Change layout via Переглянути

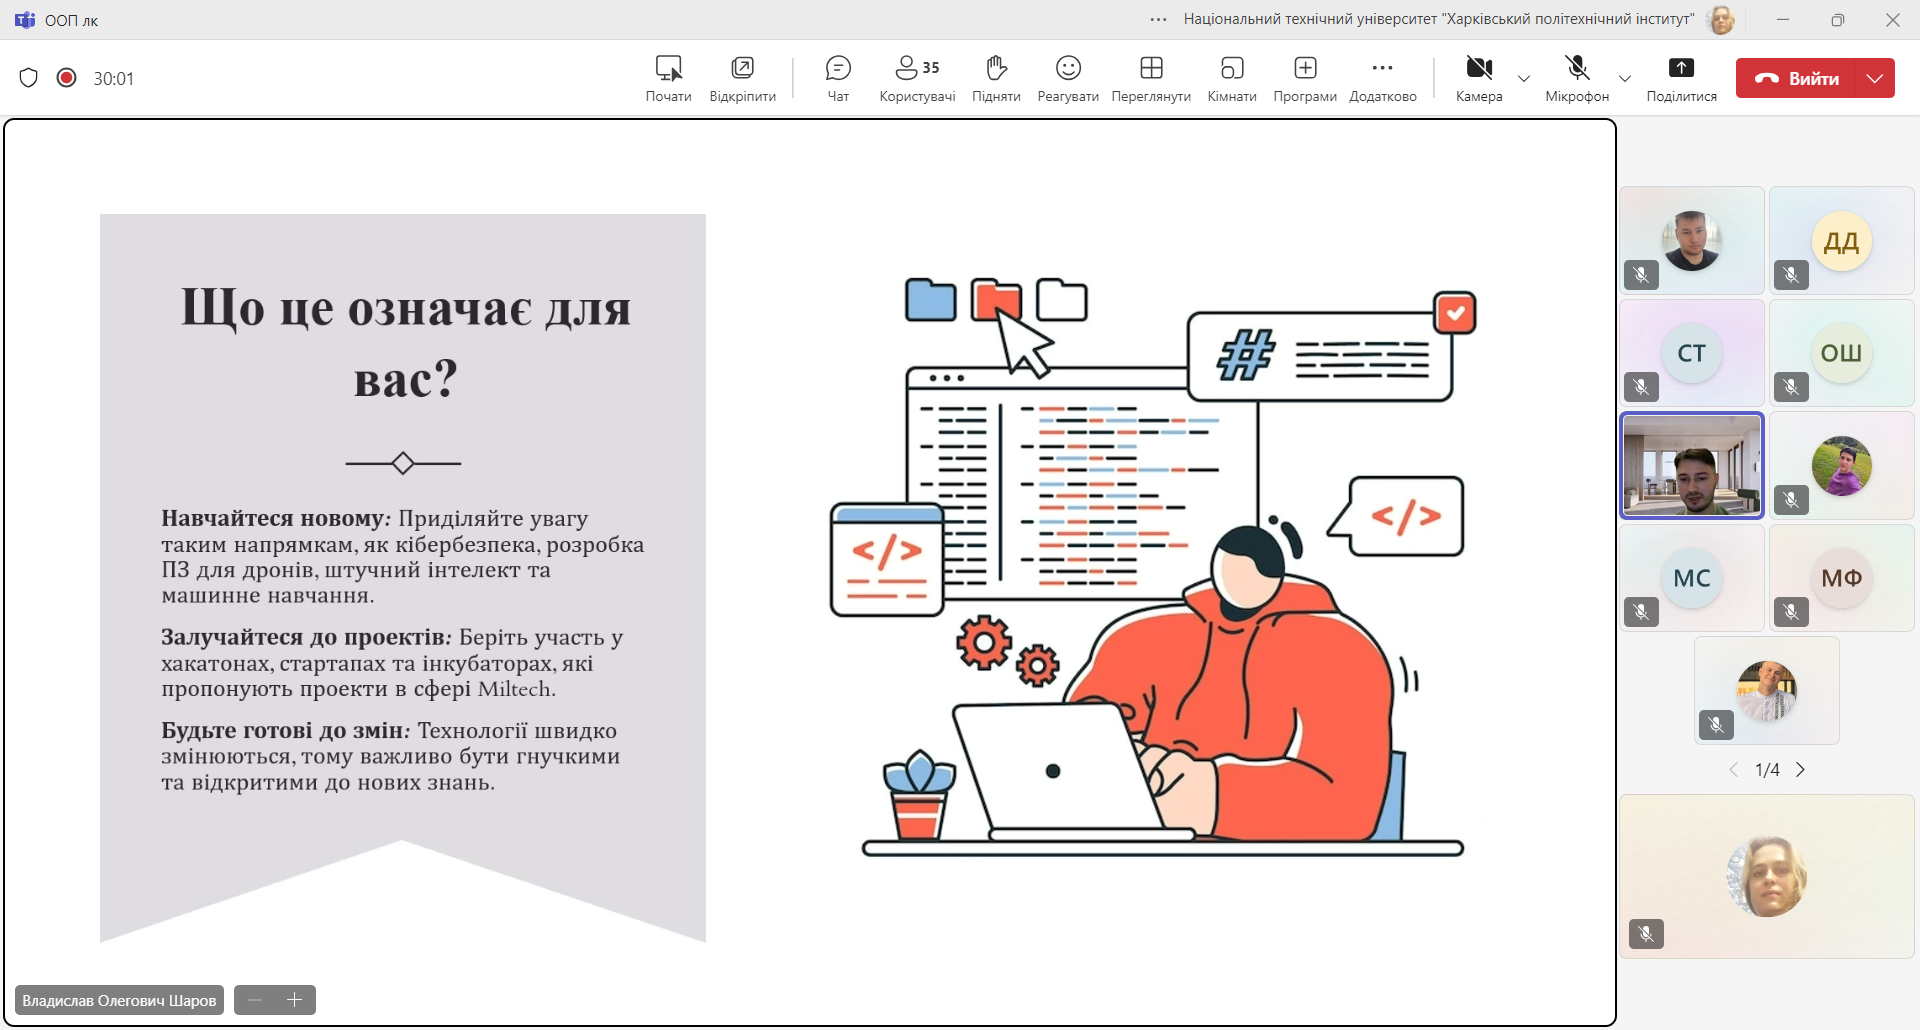point(1151,78)
